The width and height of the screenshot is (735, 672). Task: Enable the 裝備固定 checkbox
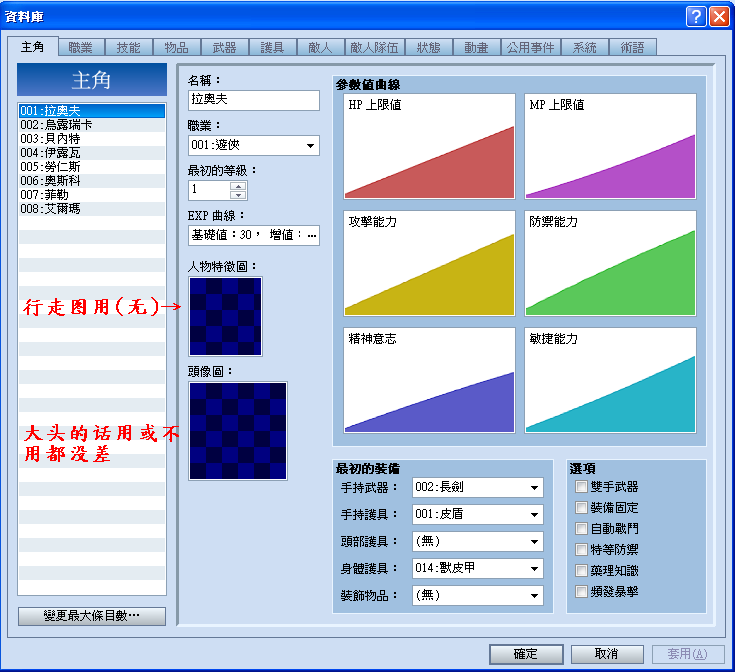581,508
